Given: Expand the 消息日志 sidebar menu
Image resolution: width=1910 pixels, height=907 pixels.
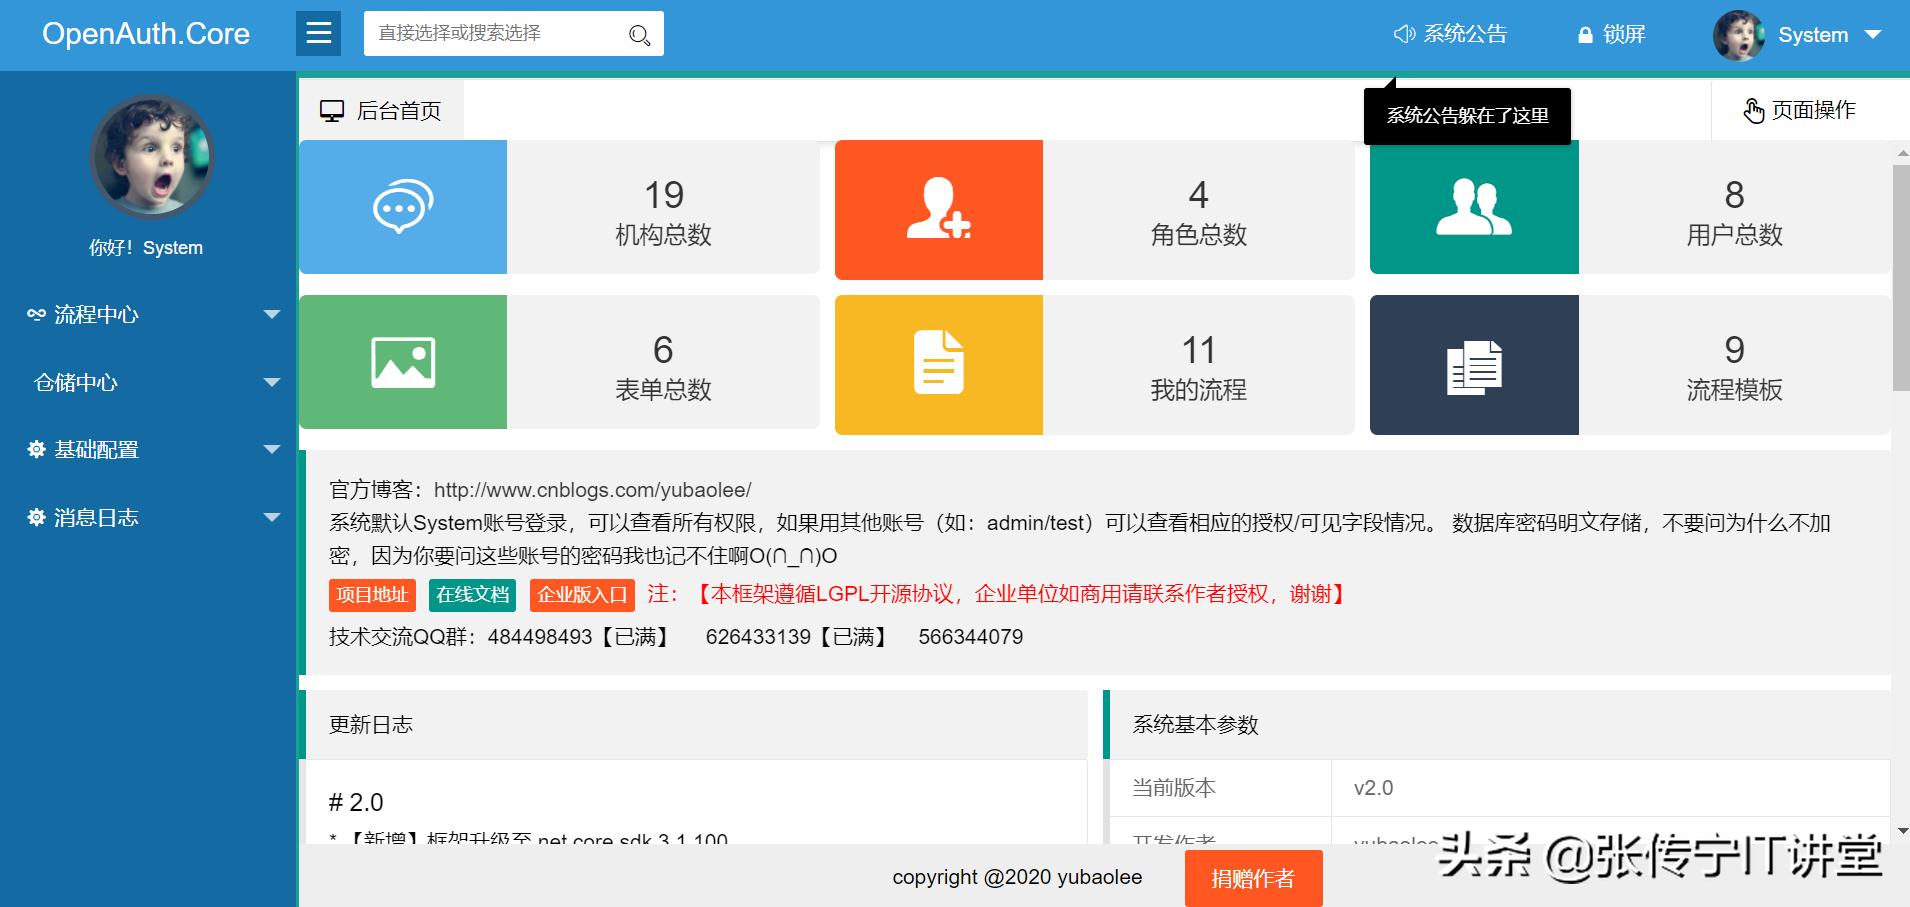Looking at the screenshot, I should [150, 518].
